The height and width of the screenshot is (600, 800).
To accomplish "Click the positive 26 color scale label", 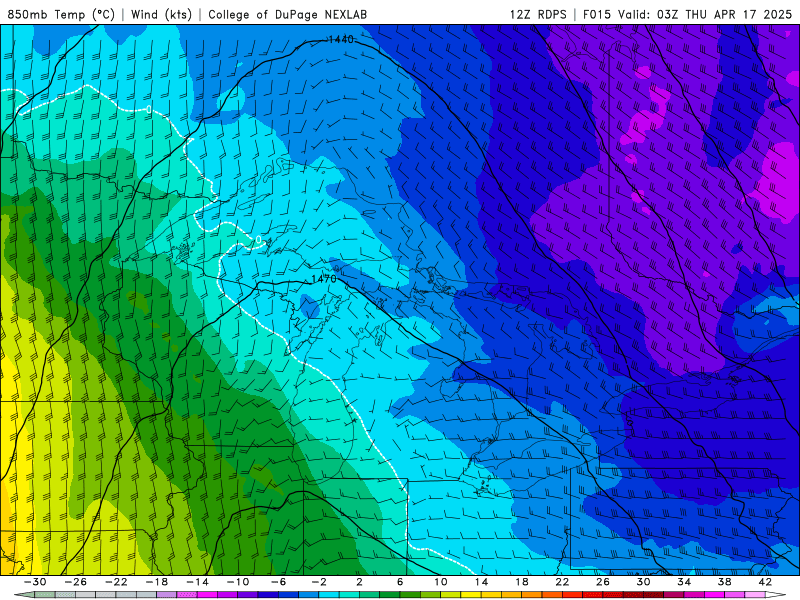I will click(x=603, y=582).
